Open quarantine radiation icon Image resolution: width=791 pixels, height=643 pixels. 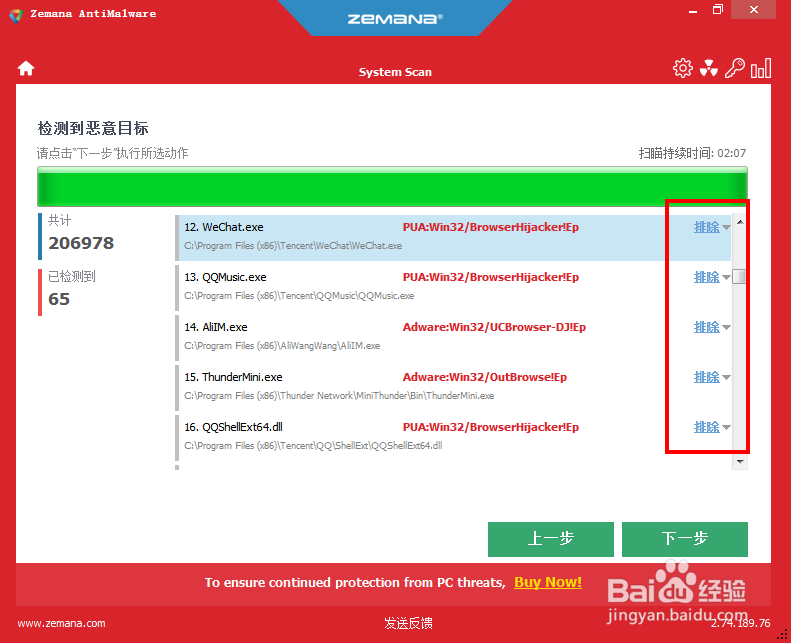point(709,68)
